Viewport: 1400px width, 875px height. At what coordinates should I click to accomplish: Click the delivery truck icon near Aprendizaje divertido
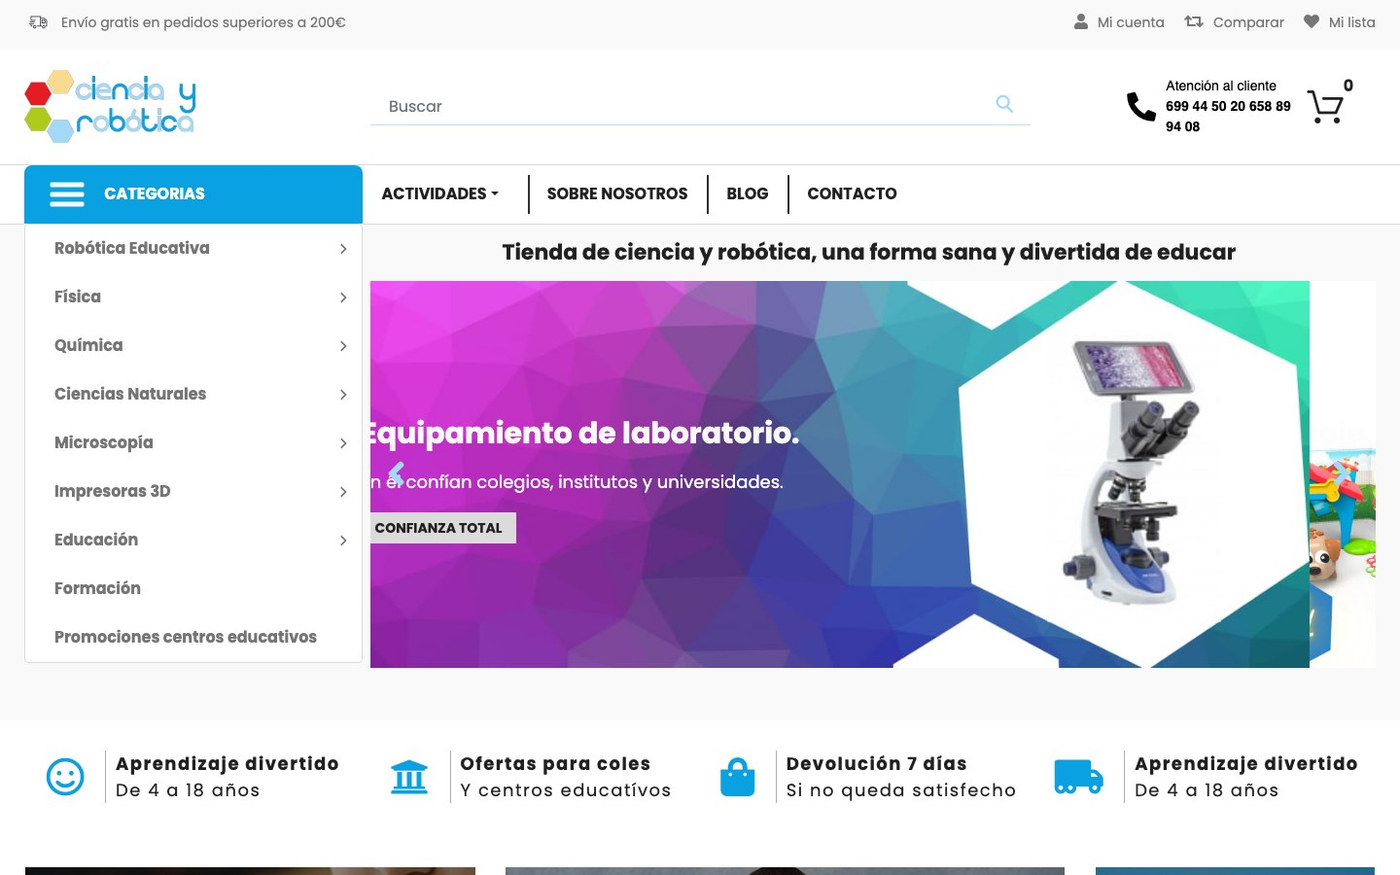click(x=1078, y=776)
